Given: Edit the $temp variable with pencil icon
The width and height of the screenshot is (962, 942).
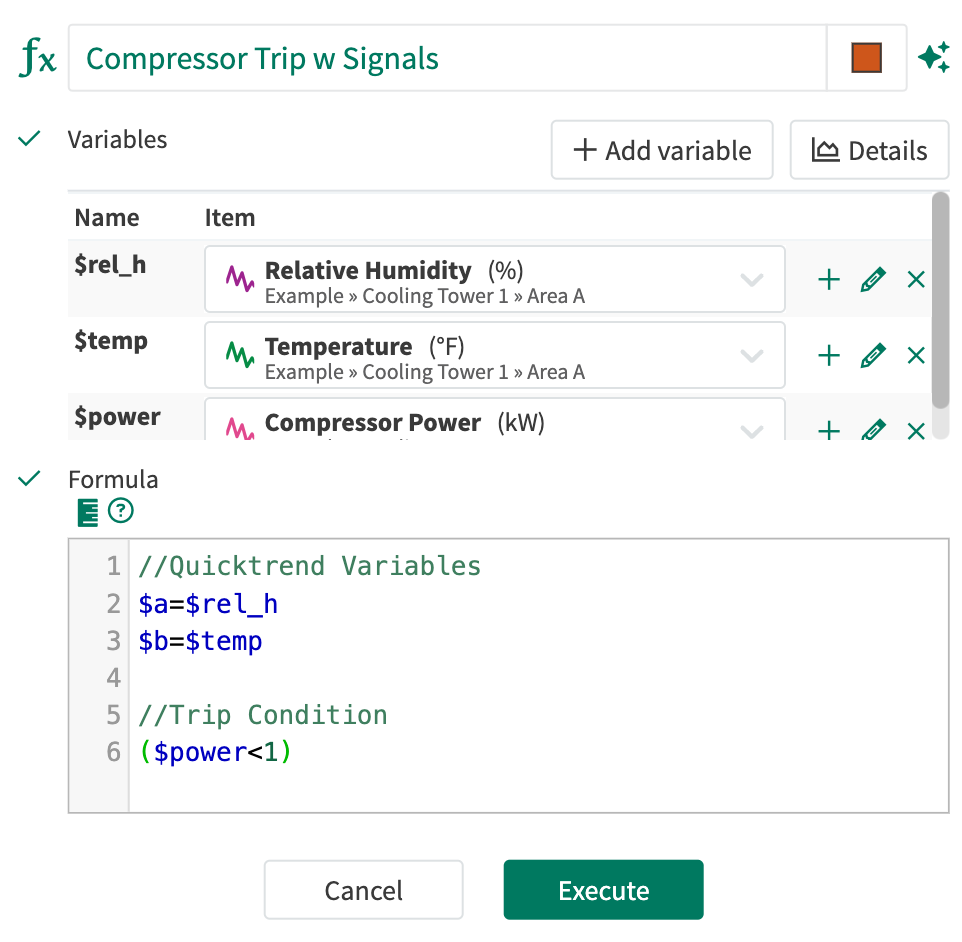Looking at the screenshot, I should coord(873,355).
